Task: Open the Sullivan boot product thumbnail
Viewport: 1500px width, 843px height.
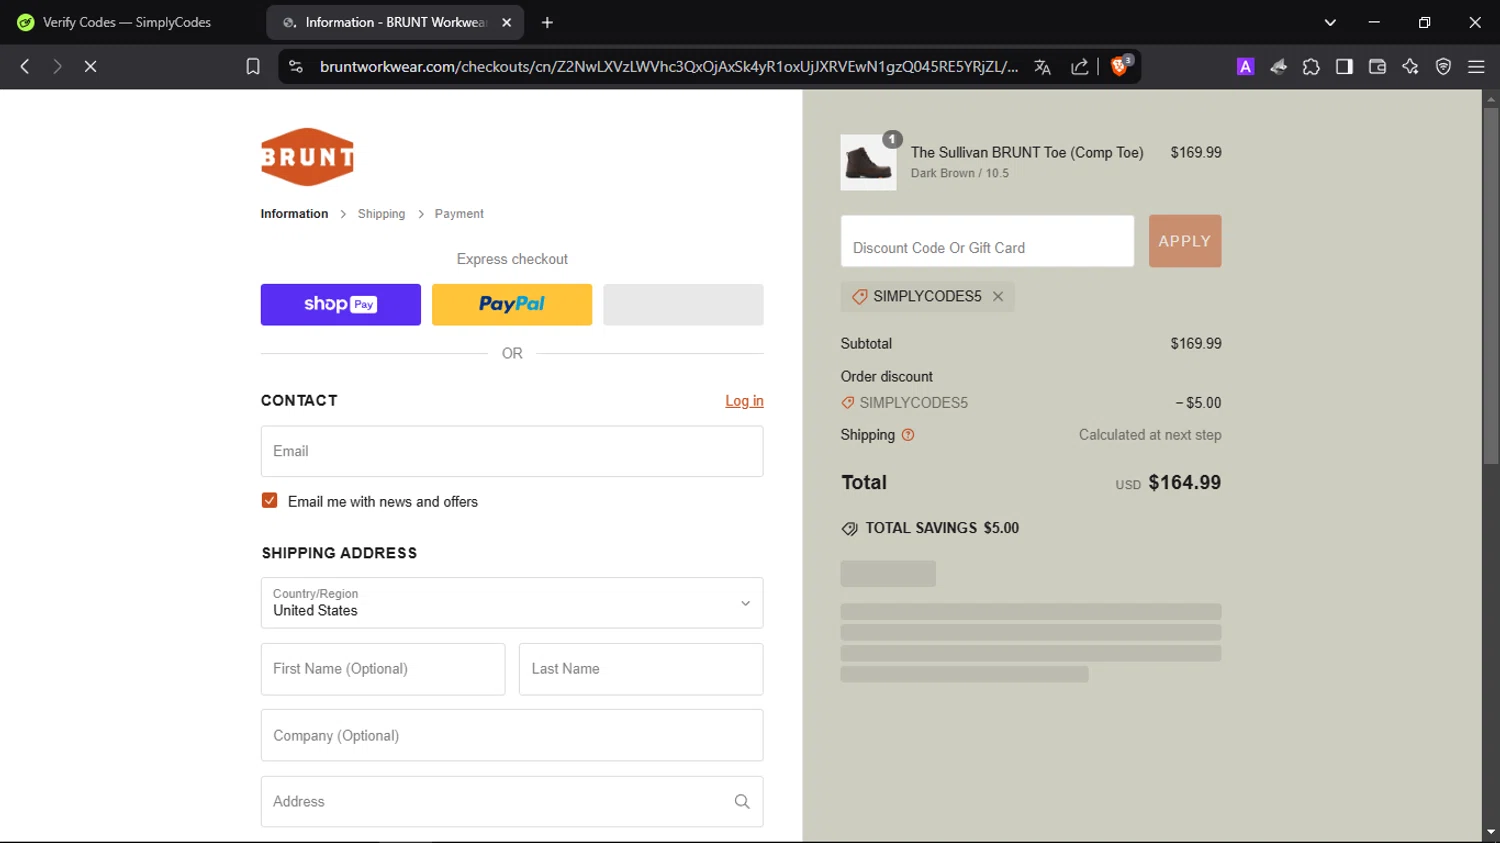Action: 868,163
